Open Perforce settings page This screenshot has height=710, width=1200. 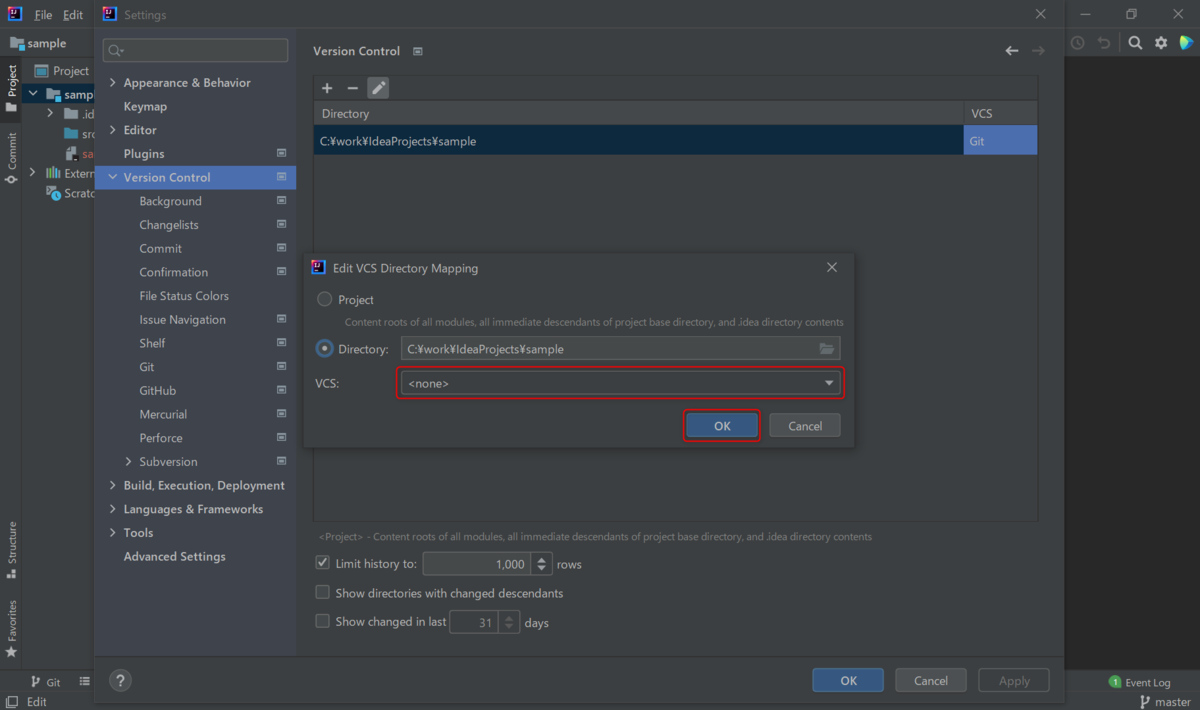coord(161,438)
